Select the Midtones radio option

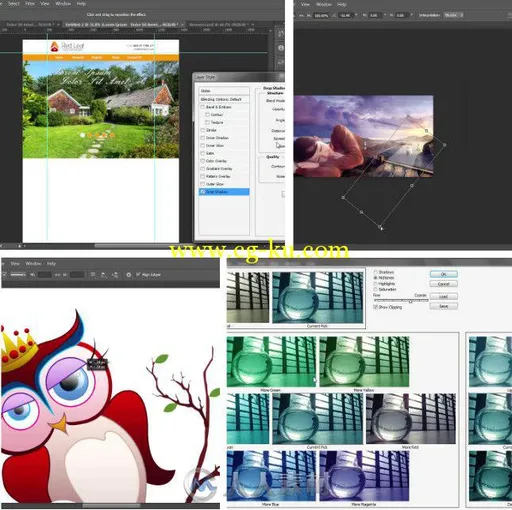click(376, 278)
